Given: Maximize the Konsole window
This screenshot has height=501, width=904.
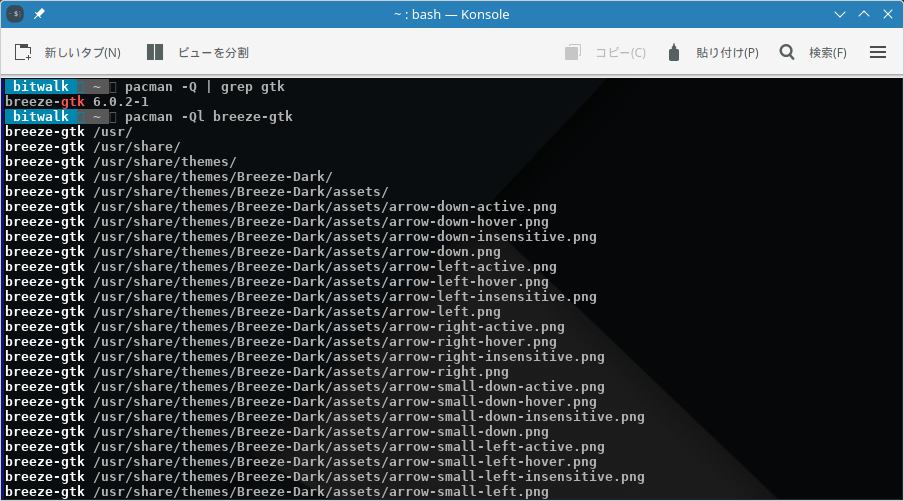Looking at the screenshot, I should (864, 14).
